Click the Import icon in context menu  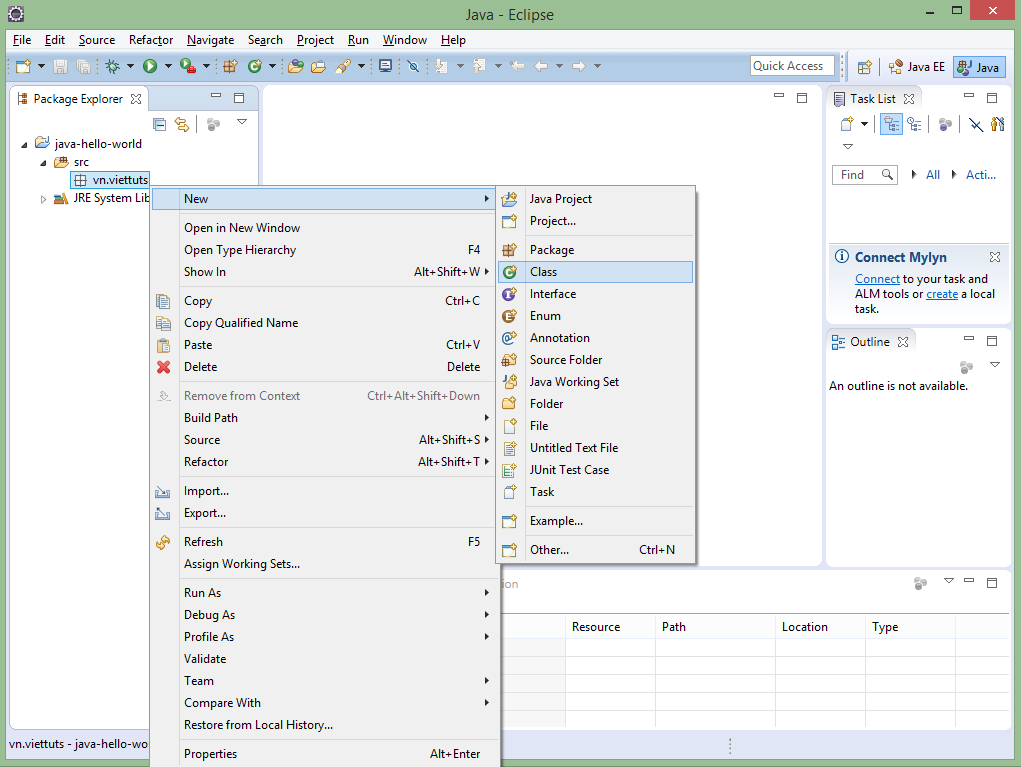pos(163,492)
